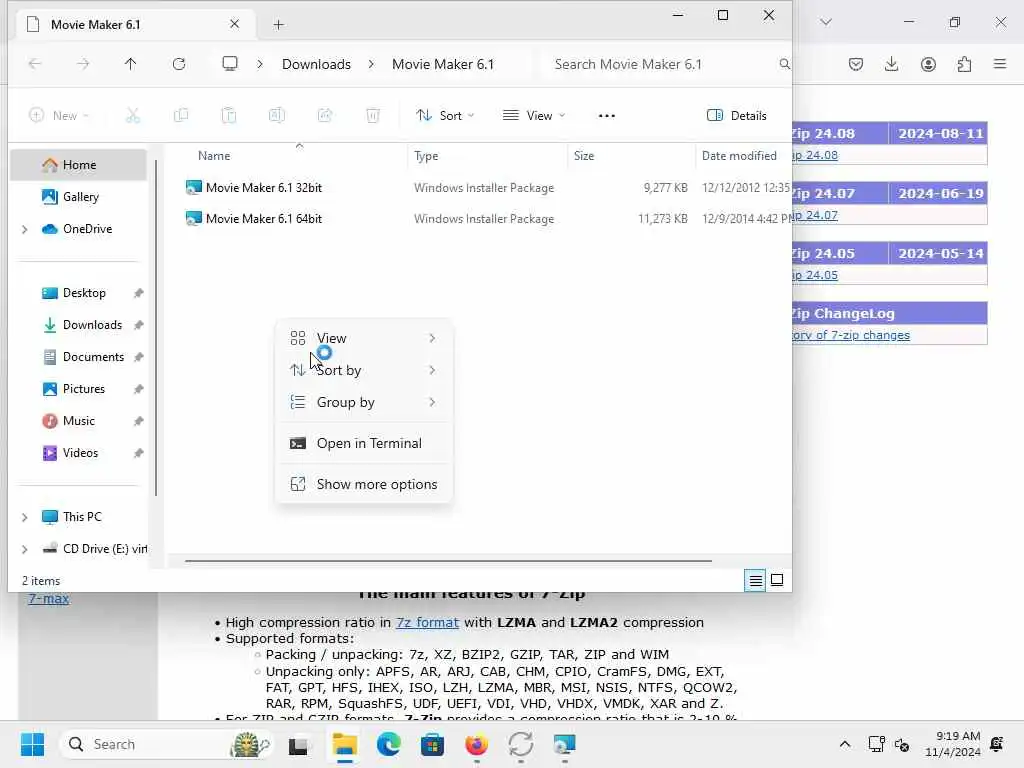
Task: Open Microsoft Edge from the taskbar
Action: click(389, 744)
